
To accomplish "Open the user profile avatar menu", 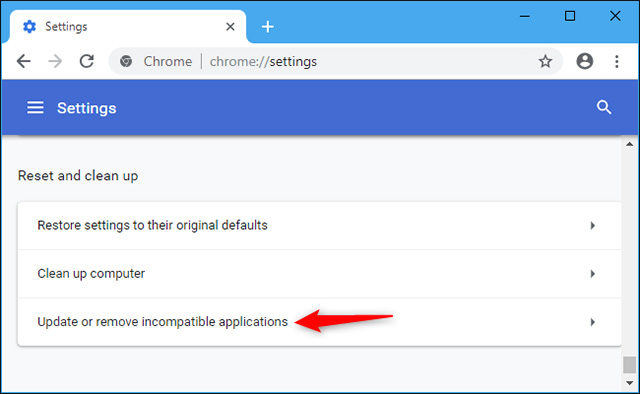I will (584, 61).
